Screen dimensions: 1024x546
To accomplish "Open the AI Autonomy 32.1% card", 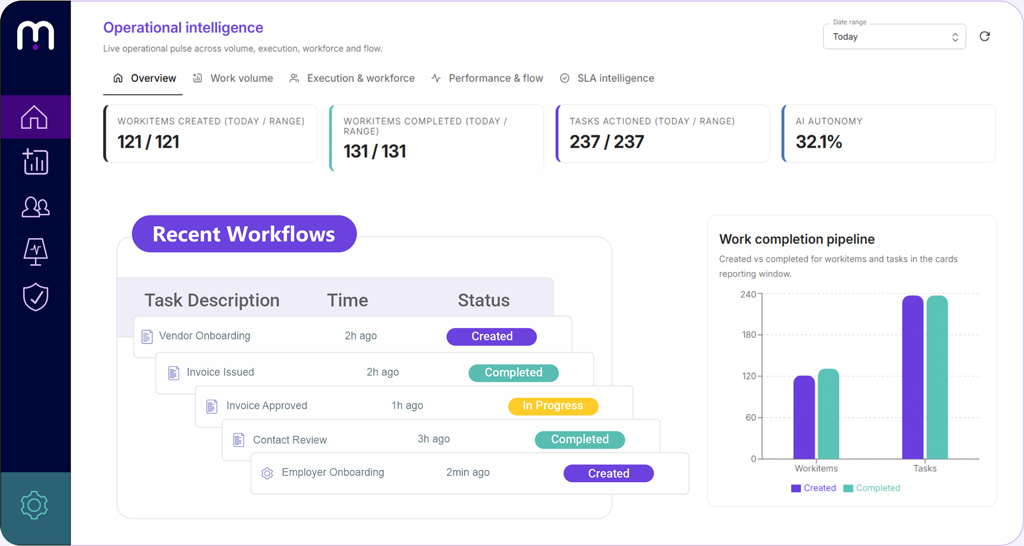I will [x=888, y=133].
